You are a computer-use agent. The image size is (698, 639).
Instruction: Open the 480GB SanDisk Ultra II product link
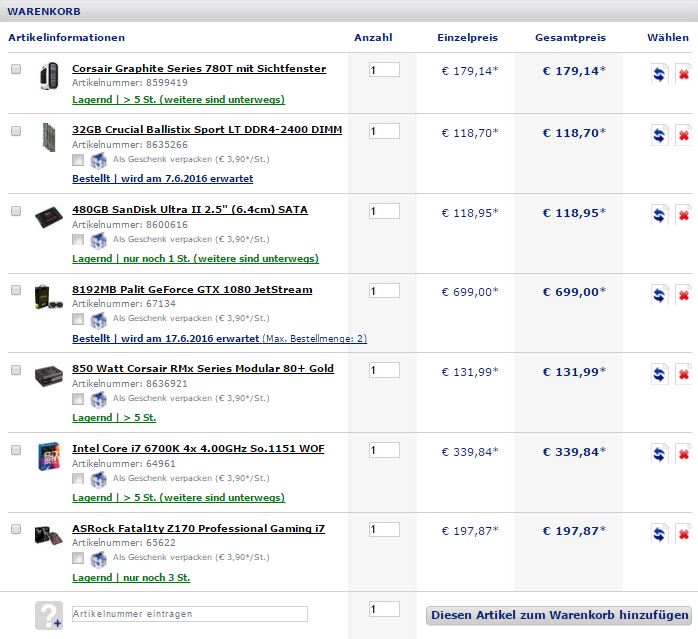(190, 210)
